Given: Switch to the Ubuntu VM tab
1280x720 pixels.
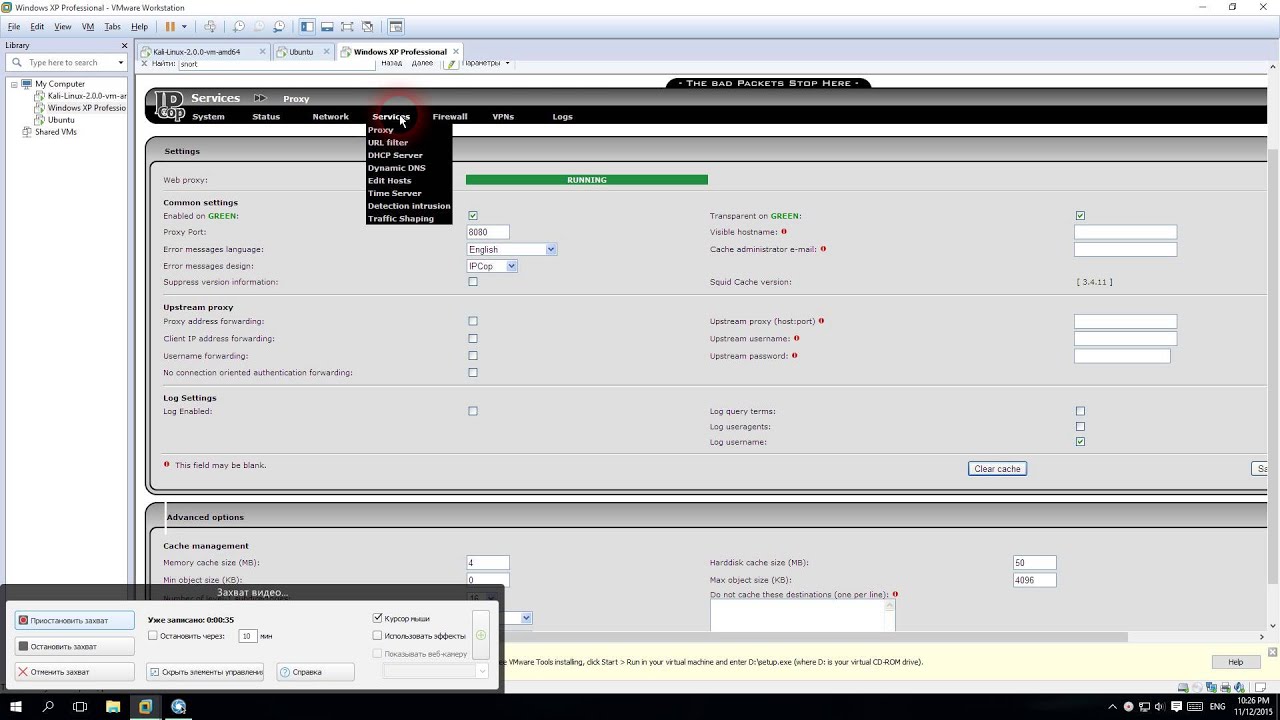Looking at the screenshot, I should point(301,52).
